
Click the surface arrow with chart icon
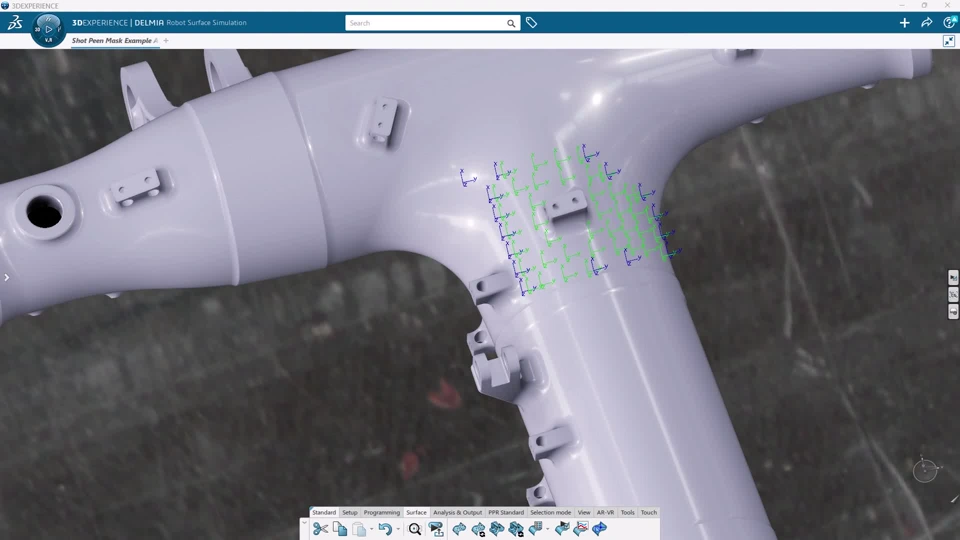coord(580,529)
